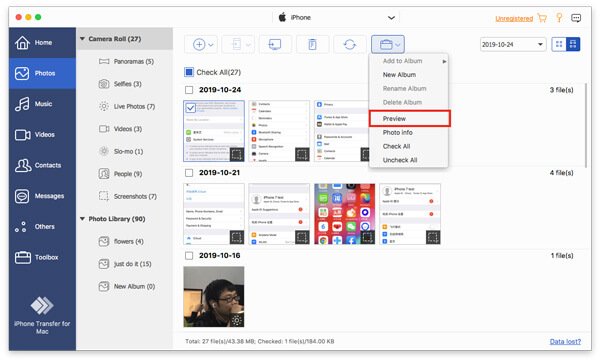Expand the add photos button arrow

(x=211, y=45)
